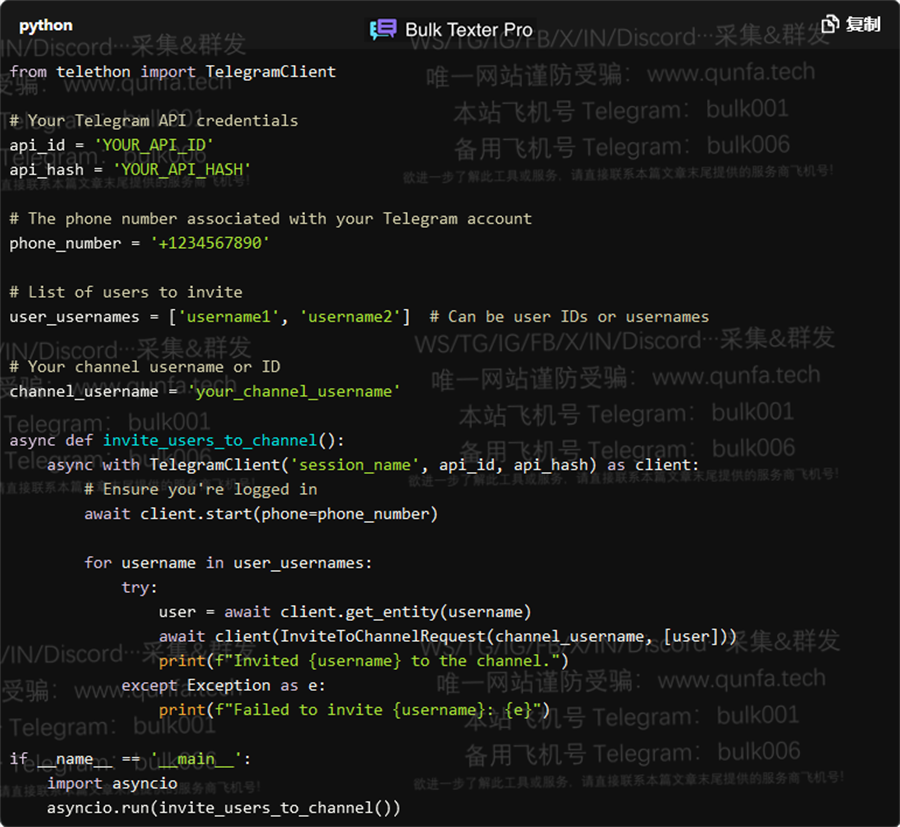The image size is (900, 827).
Task: Click the print 'Invited {username} to the channel' line
Action: (x=364, y=661)
